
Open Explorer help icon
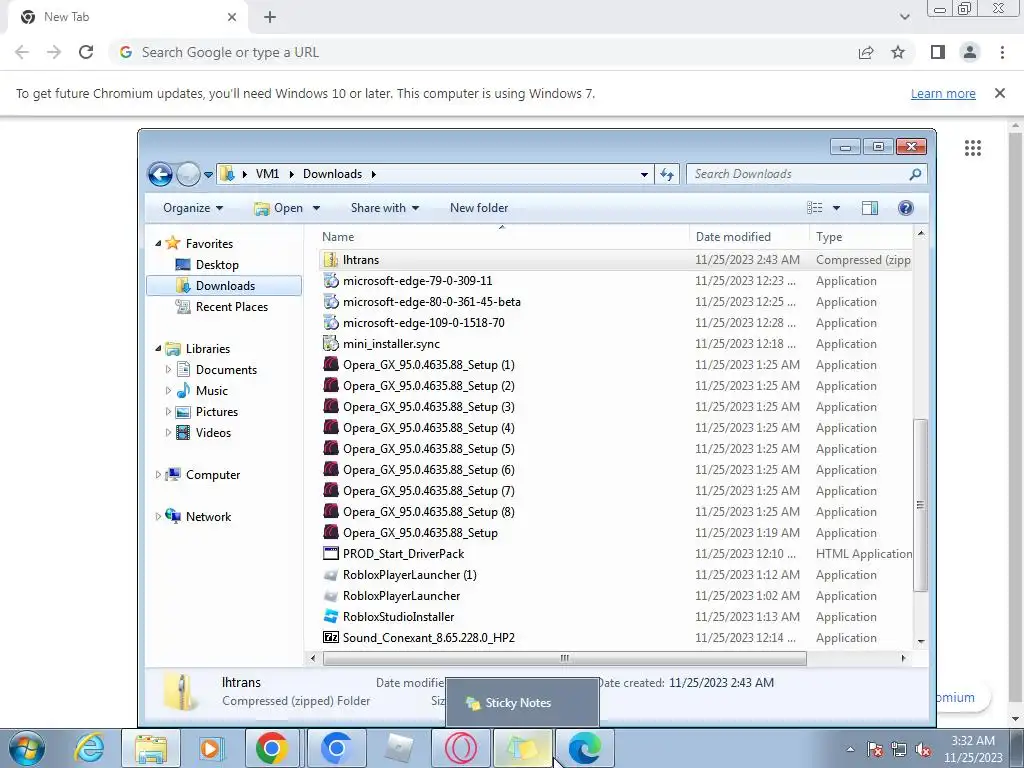906,208
